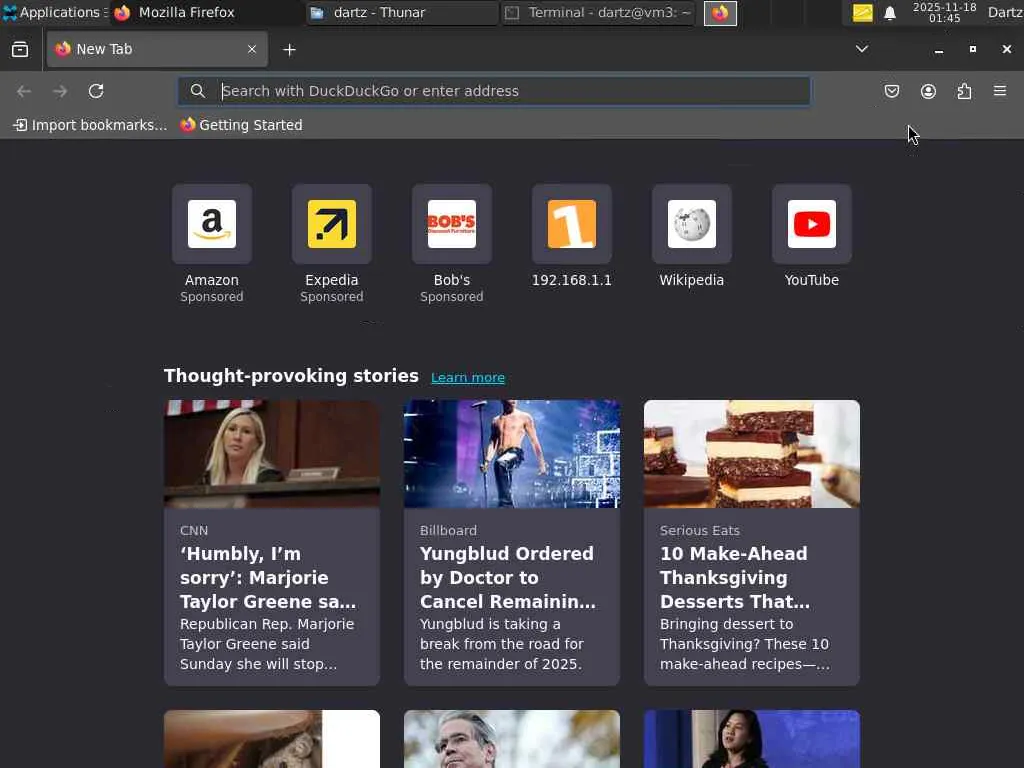Open Save to Pocket icon
1024x768 pixels.
coord(891,91)
